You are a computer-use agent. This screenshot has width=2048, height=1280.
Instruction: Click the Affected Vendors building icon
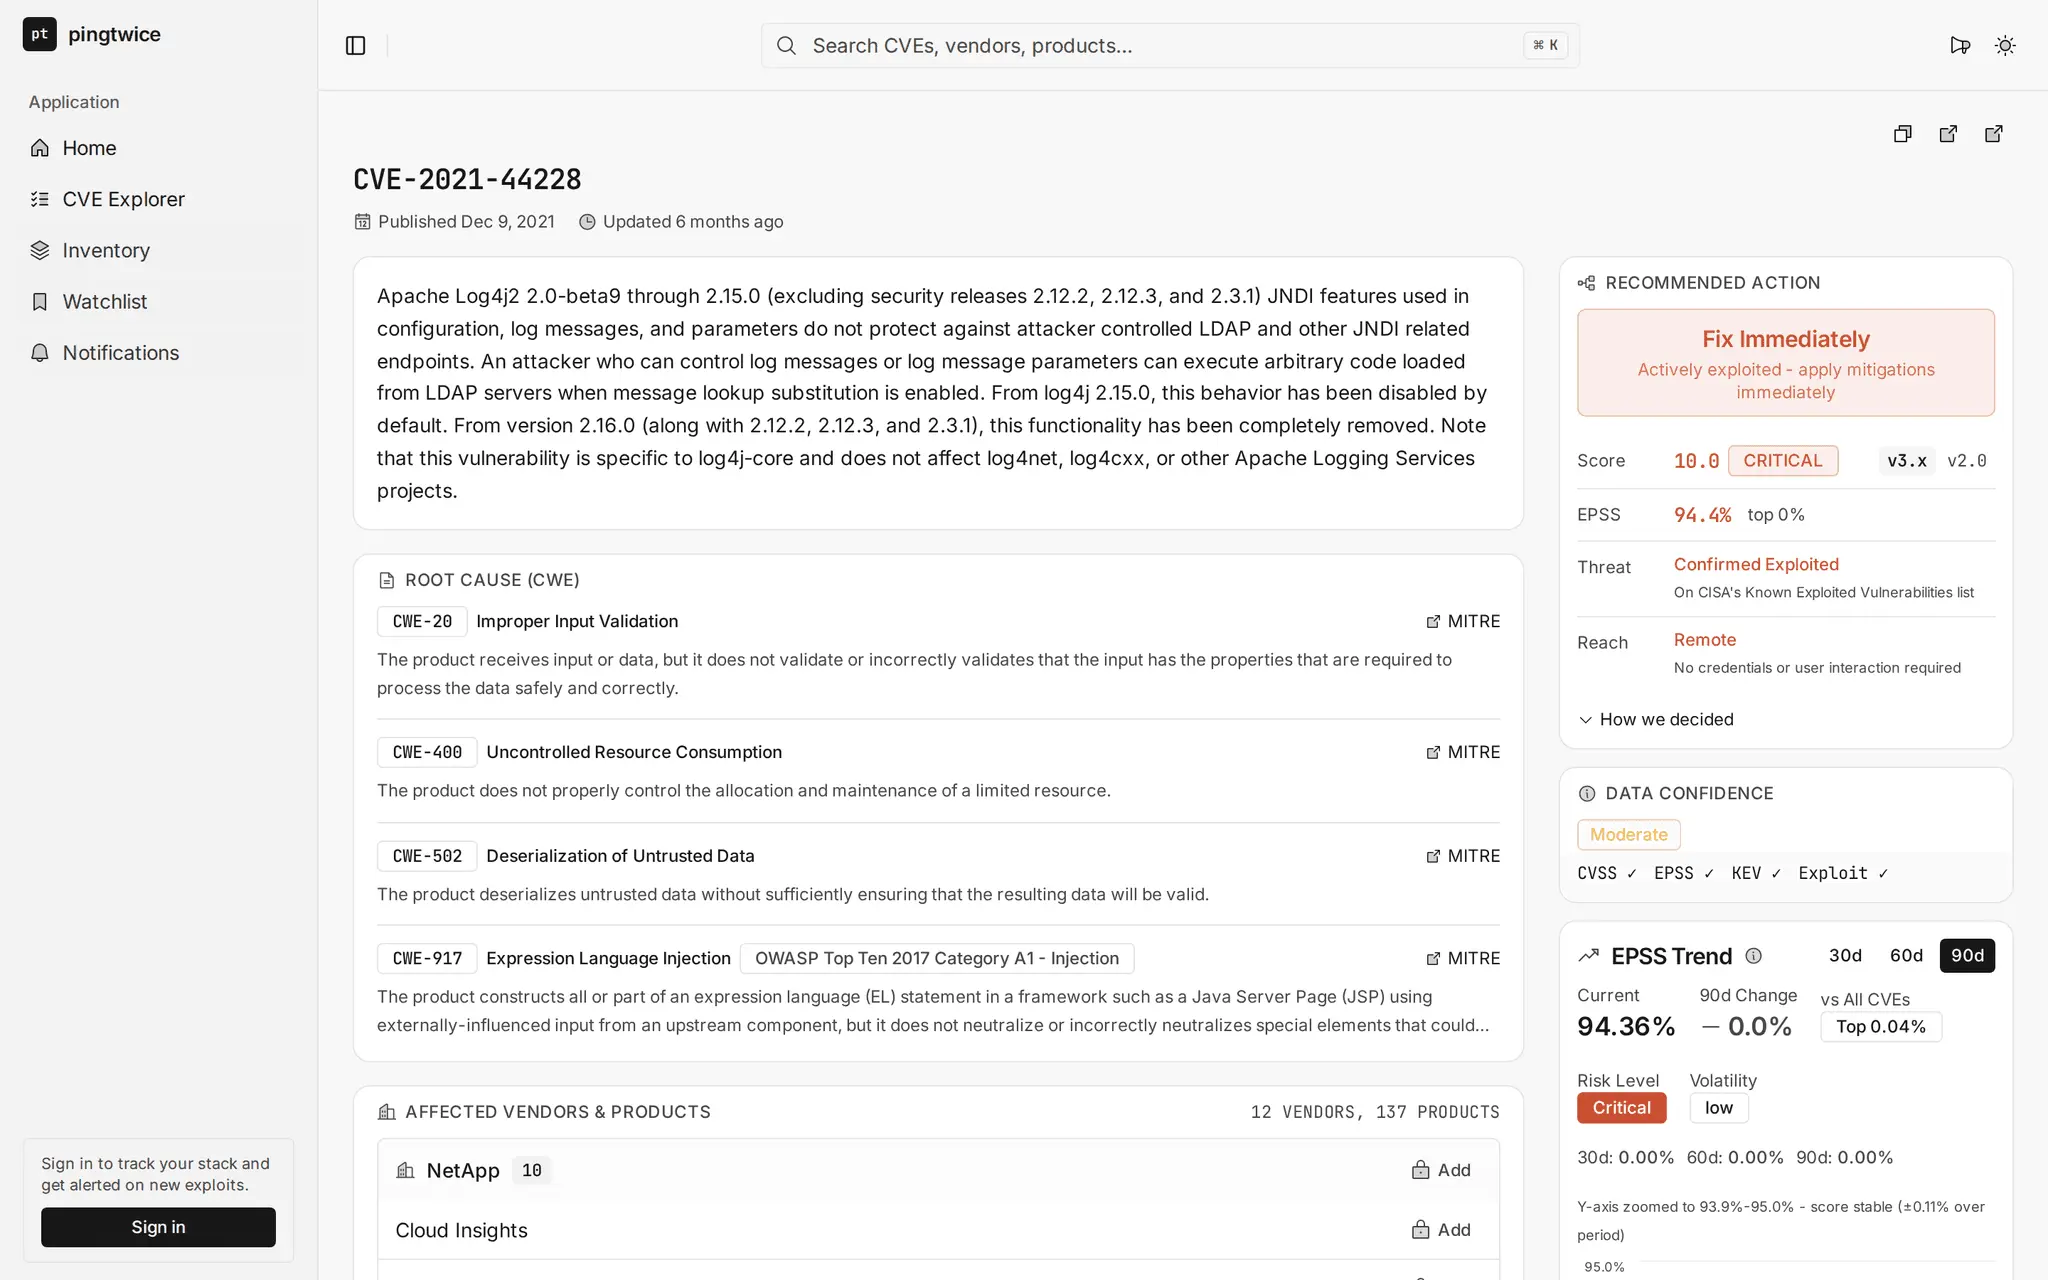[386, 1112]
